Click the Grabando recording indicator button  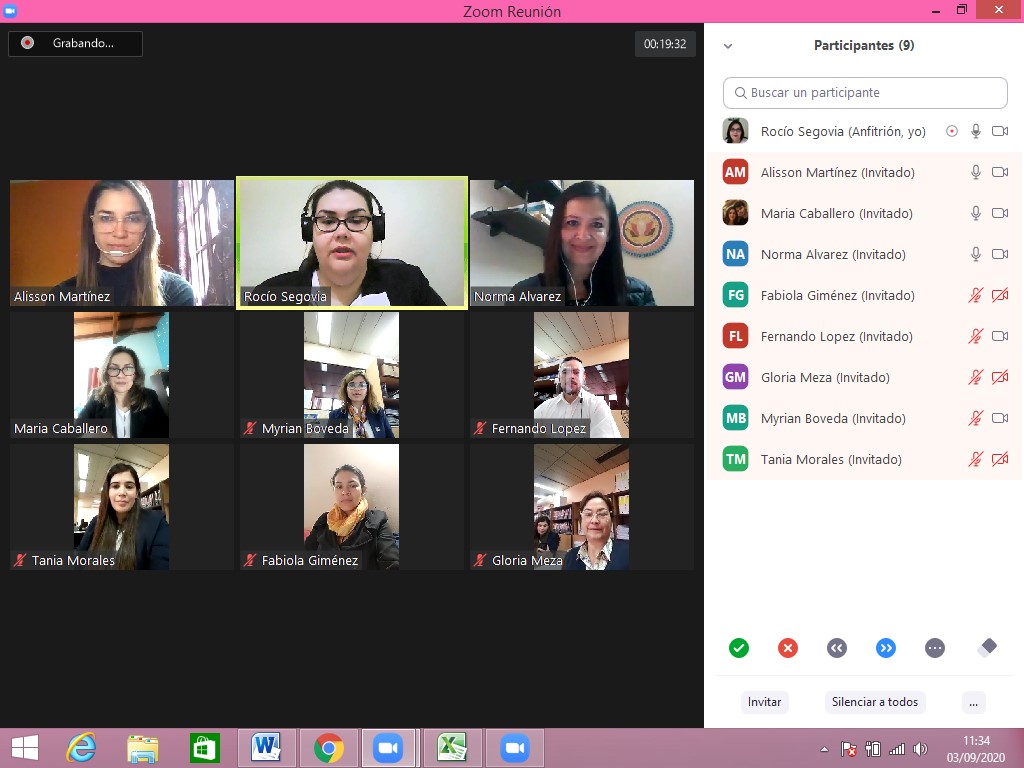click(75, 44)
